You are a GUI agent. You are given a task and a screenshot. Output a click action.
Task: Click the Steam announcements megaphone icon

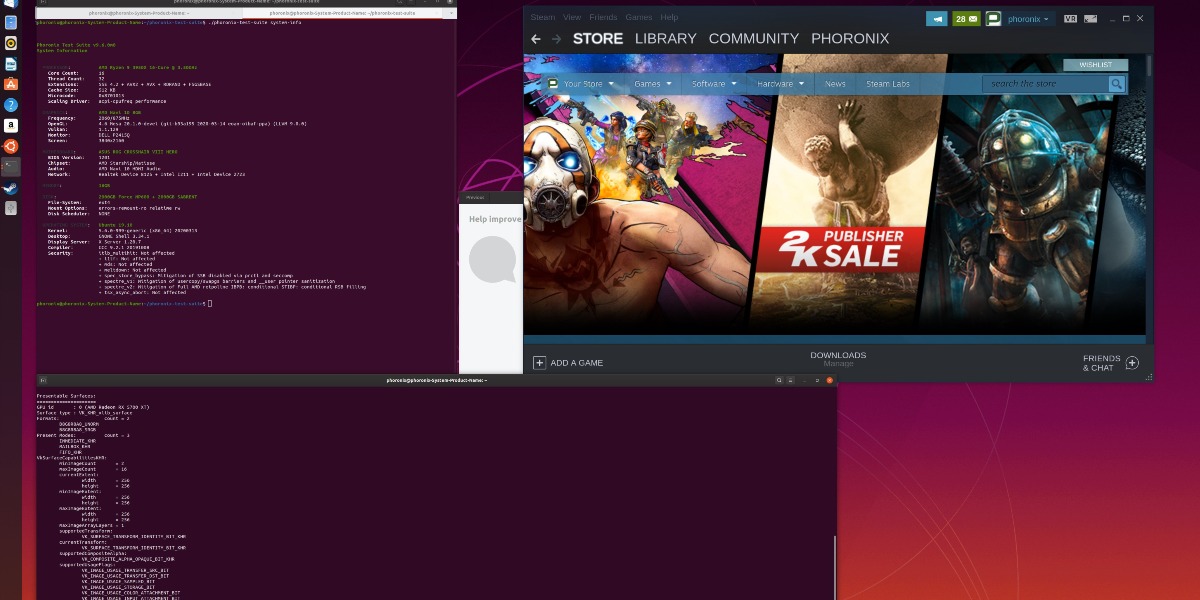coord(936,18)
